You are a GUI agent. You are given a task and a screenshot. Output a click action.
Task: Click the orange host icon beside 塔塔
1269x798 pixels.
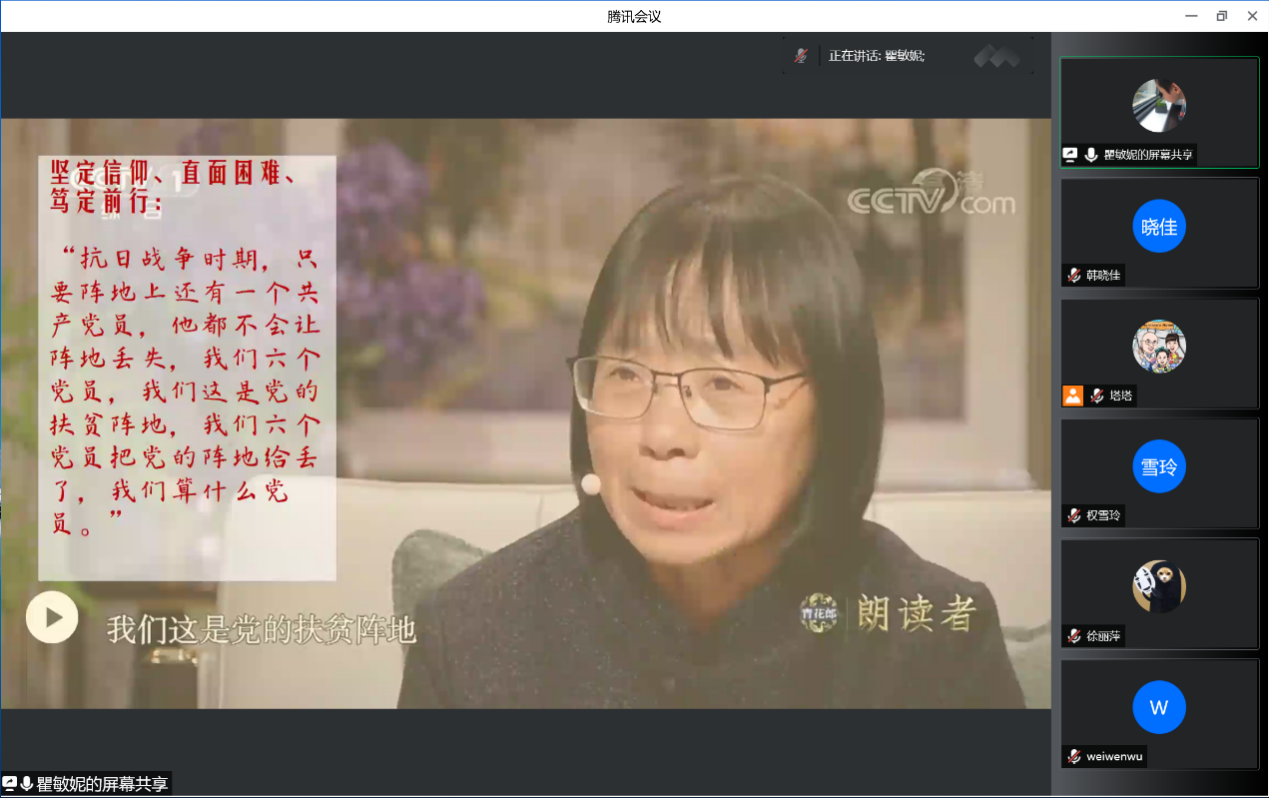(x=1073, y=396)
